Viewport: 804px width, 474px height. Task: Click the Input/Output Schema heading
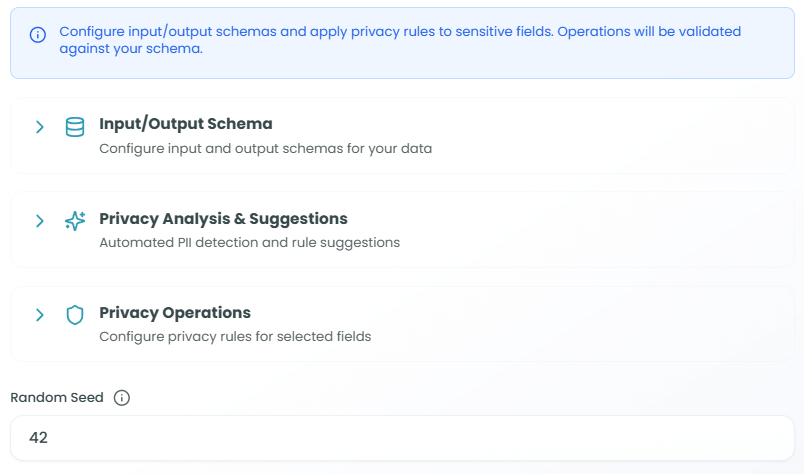coord(185,124)
